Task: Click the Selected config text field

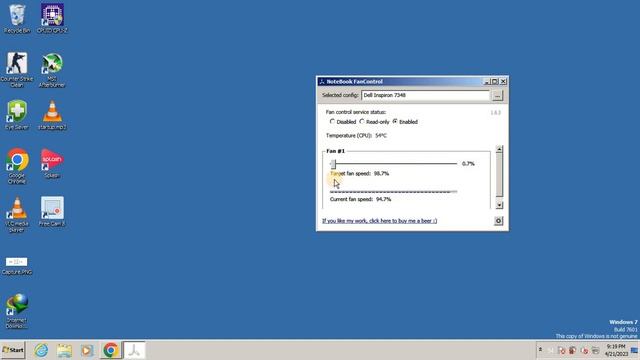Action: 425,95
